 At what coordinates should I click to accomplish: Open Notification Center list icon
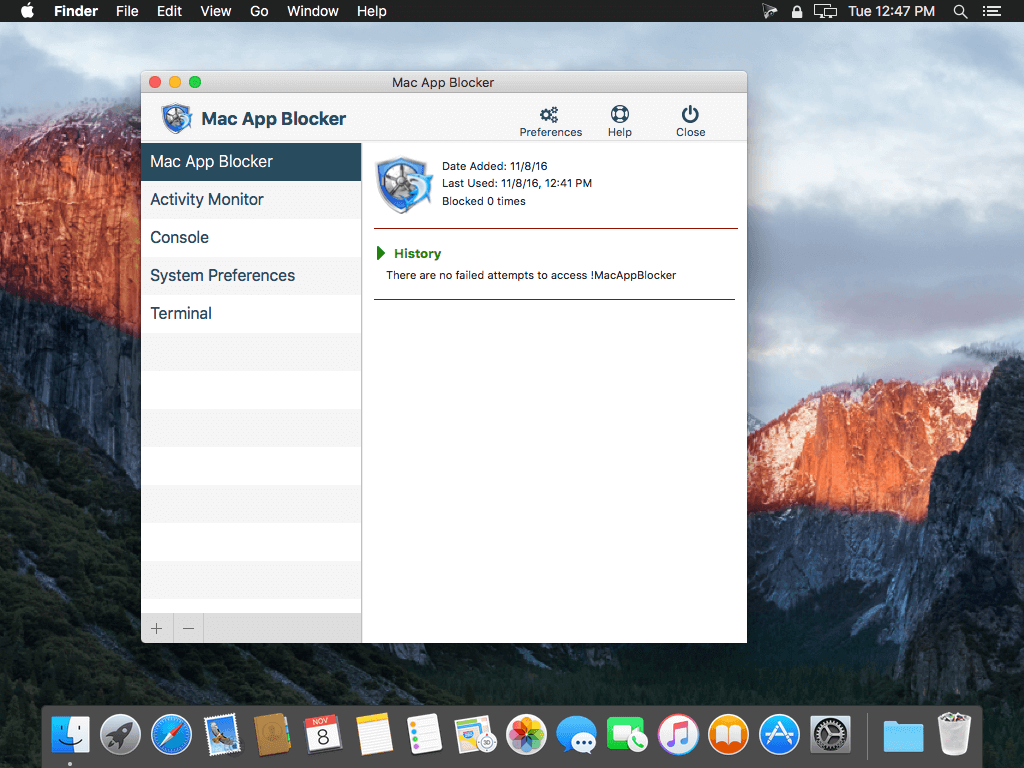pos(991,11)
